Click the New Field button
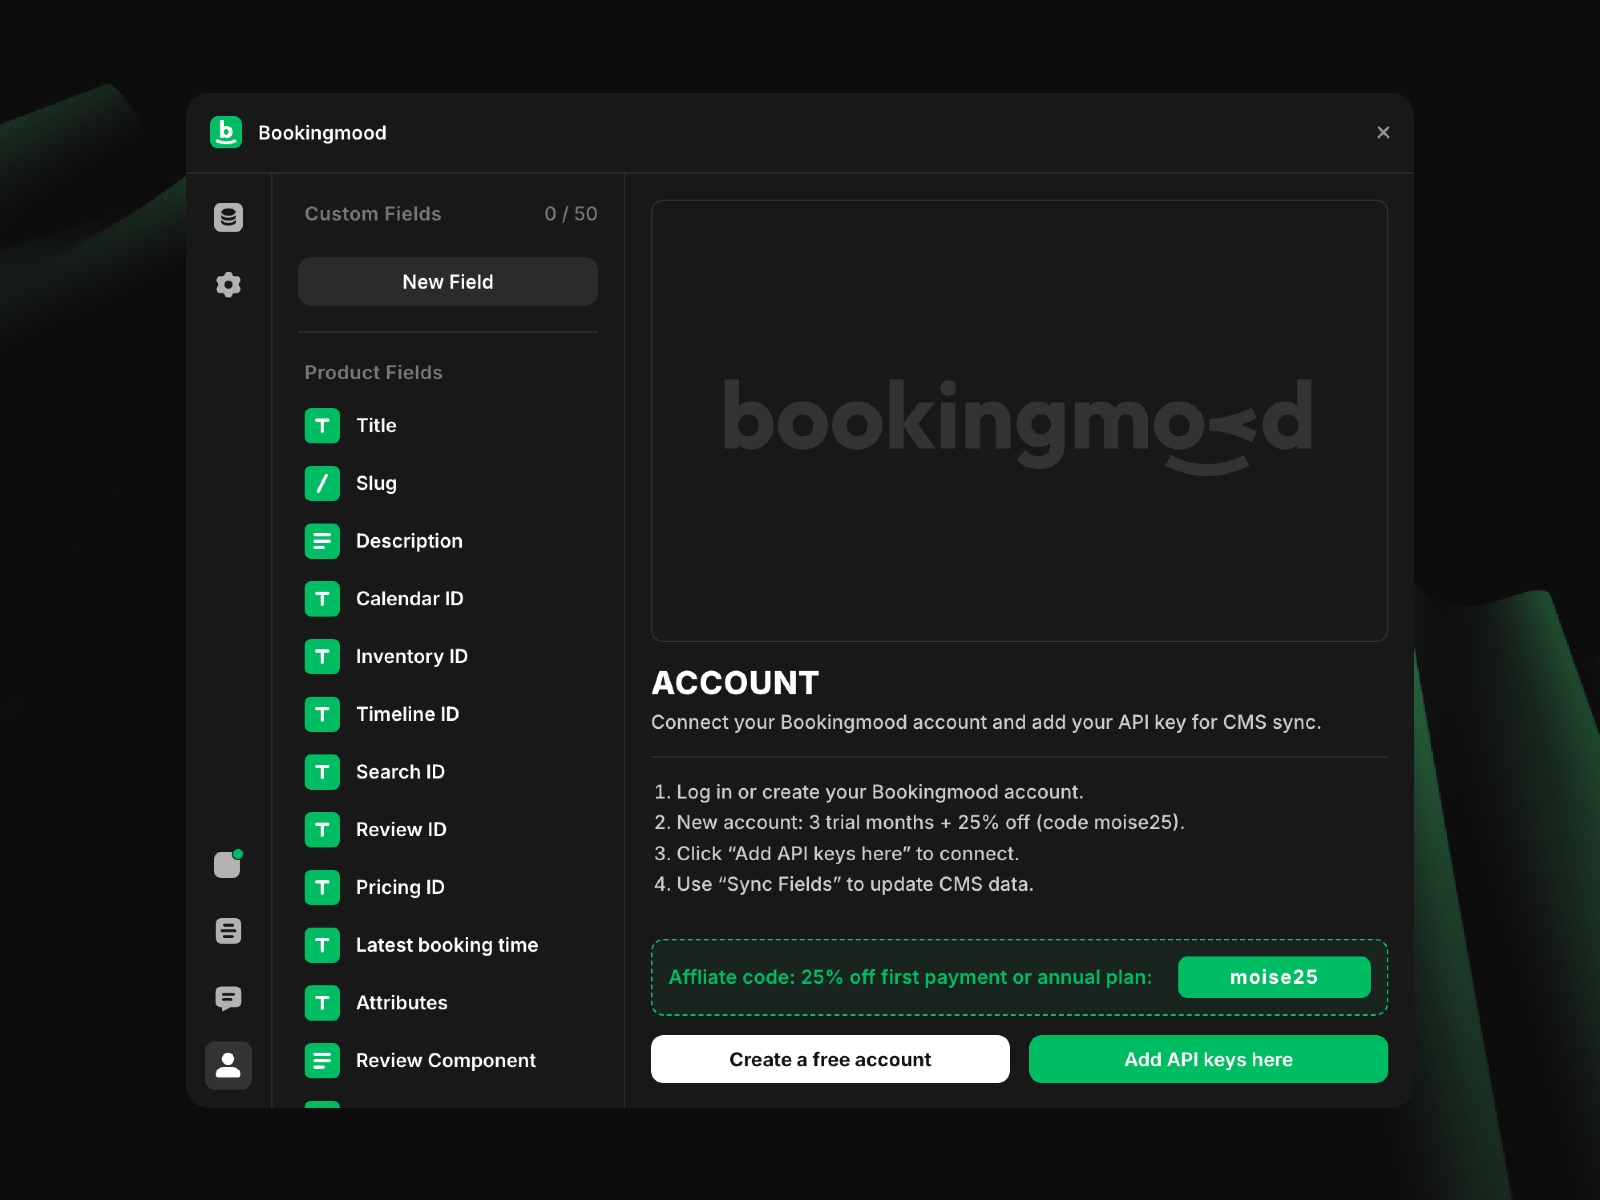The height and width of the screenshot is (1200, 1600). (x=447, y=281)
